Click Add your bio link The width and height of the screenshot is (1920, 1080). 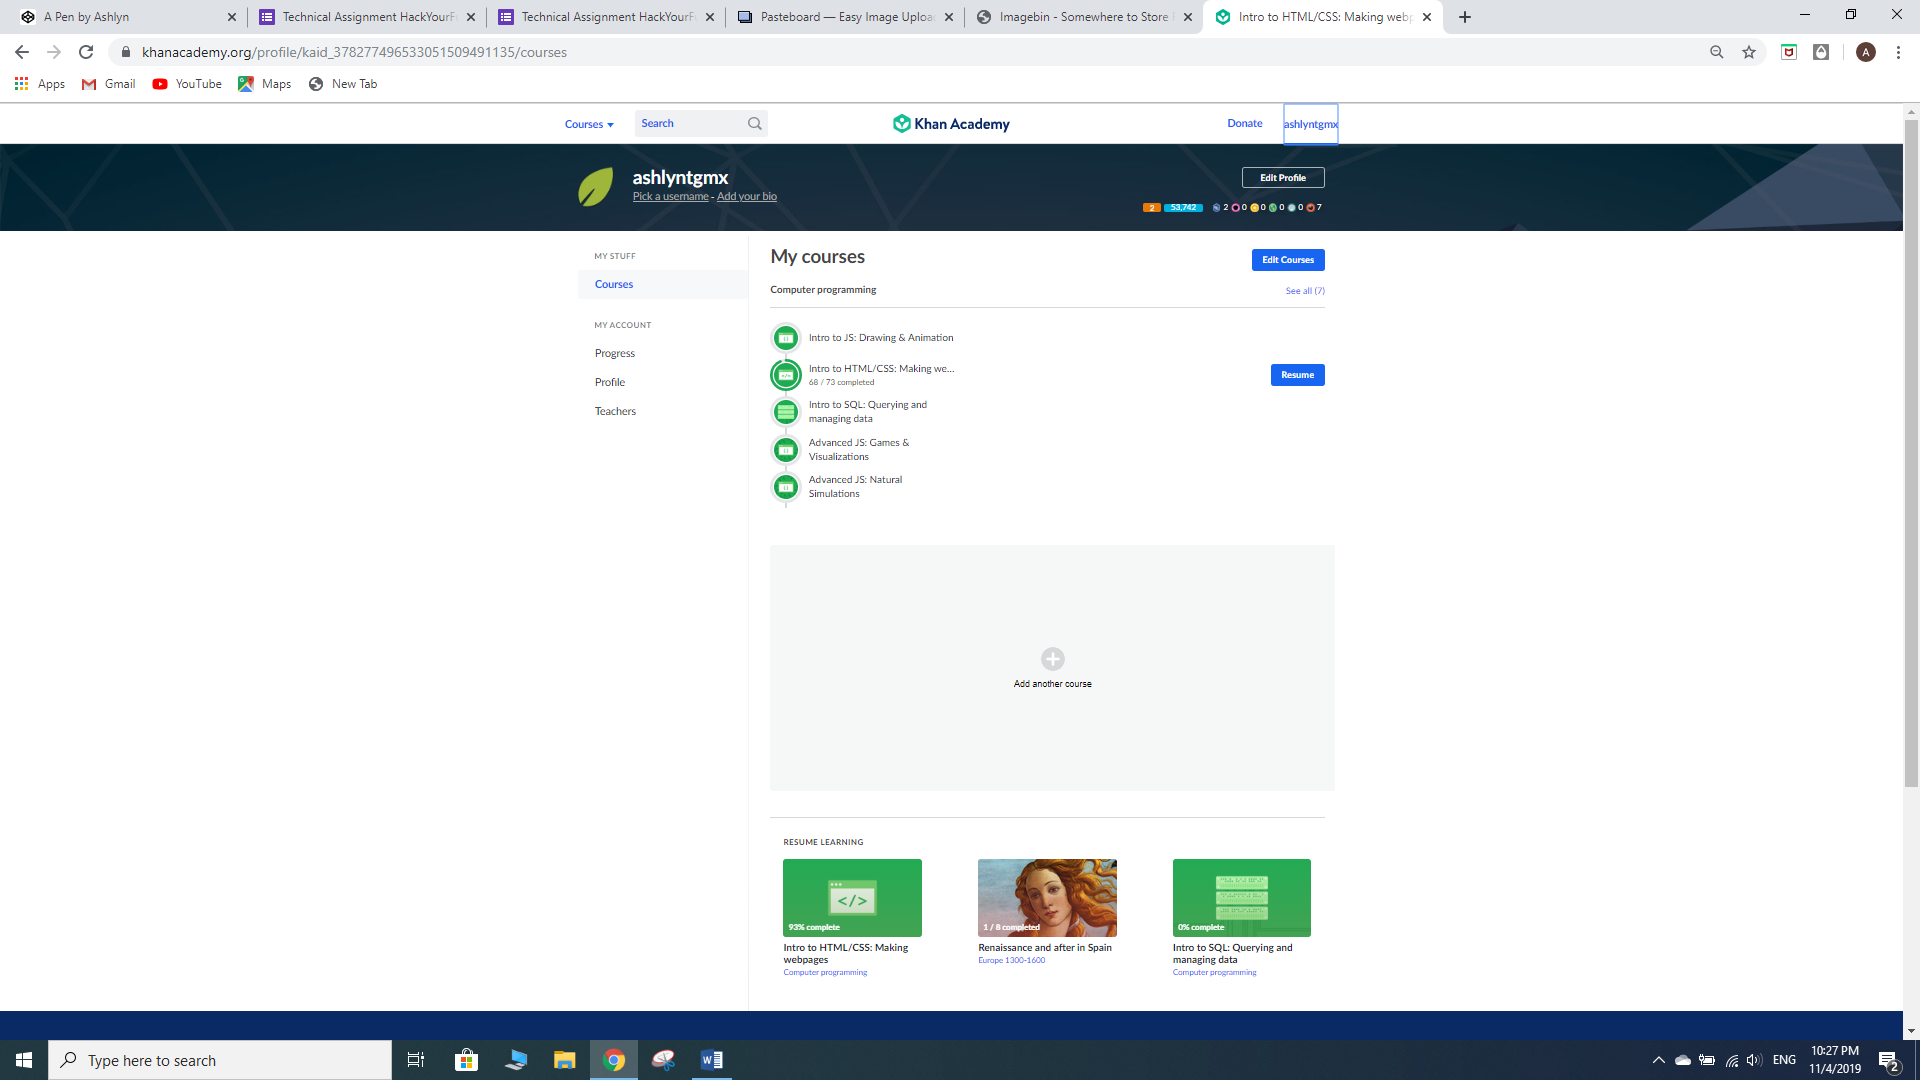pos(747,197)
